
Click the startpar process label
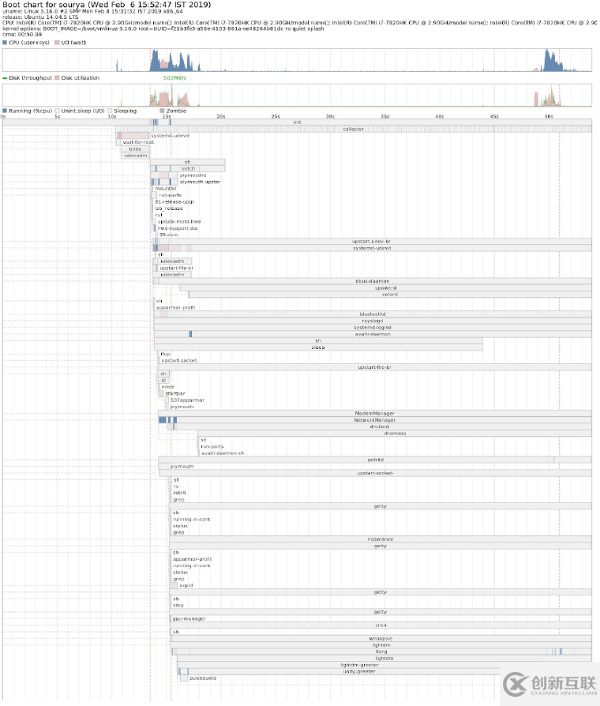[x=175, y=394]
